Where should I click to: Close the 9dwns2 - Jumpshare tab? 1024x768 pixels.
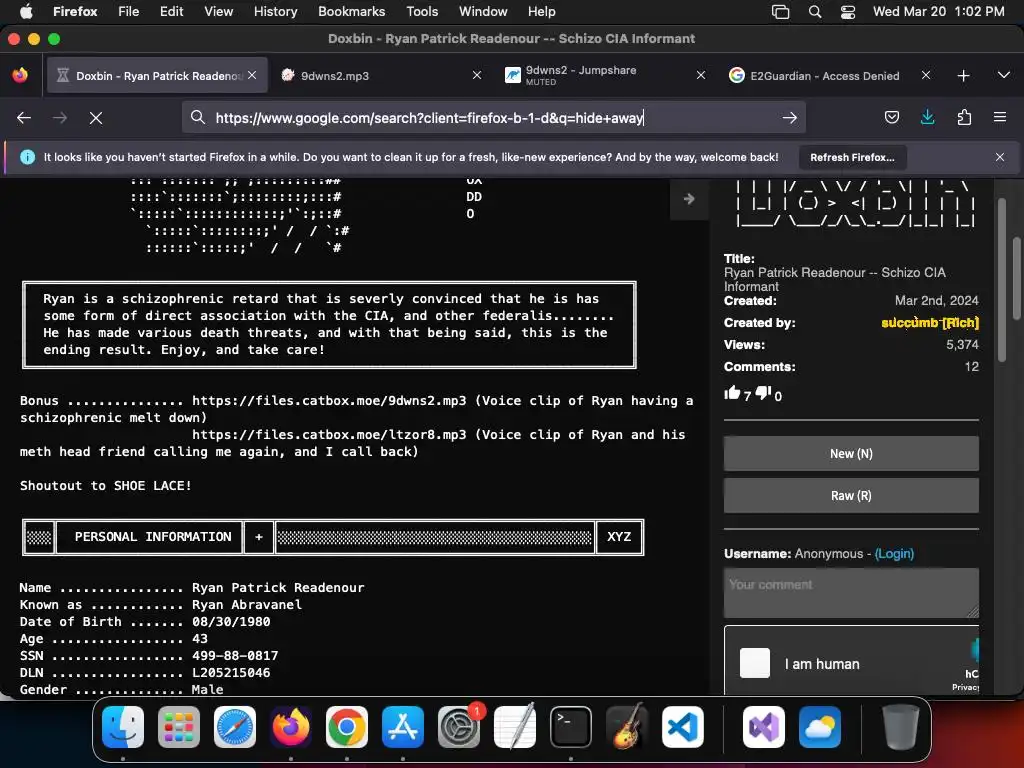coord(701,76)
